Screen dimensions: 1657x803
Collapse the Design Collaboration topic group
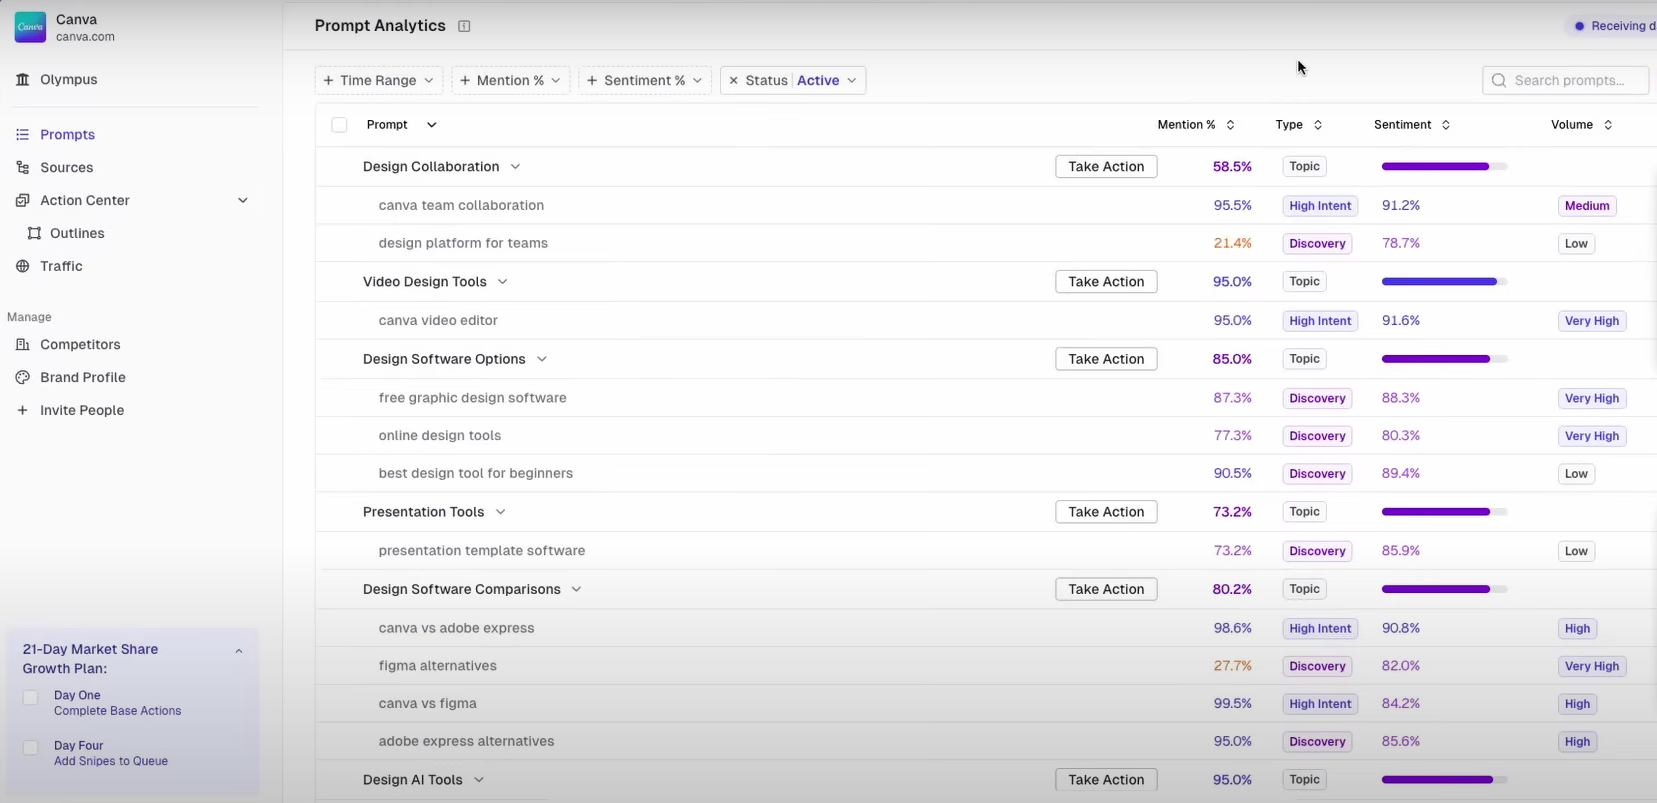pyautogui.click(x=515, y=167)
